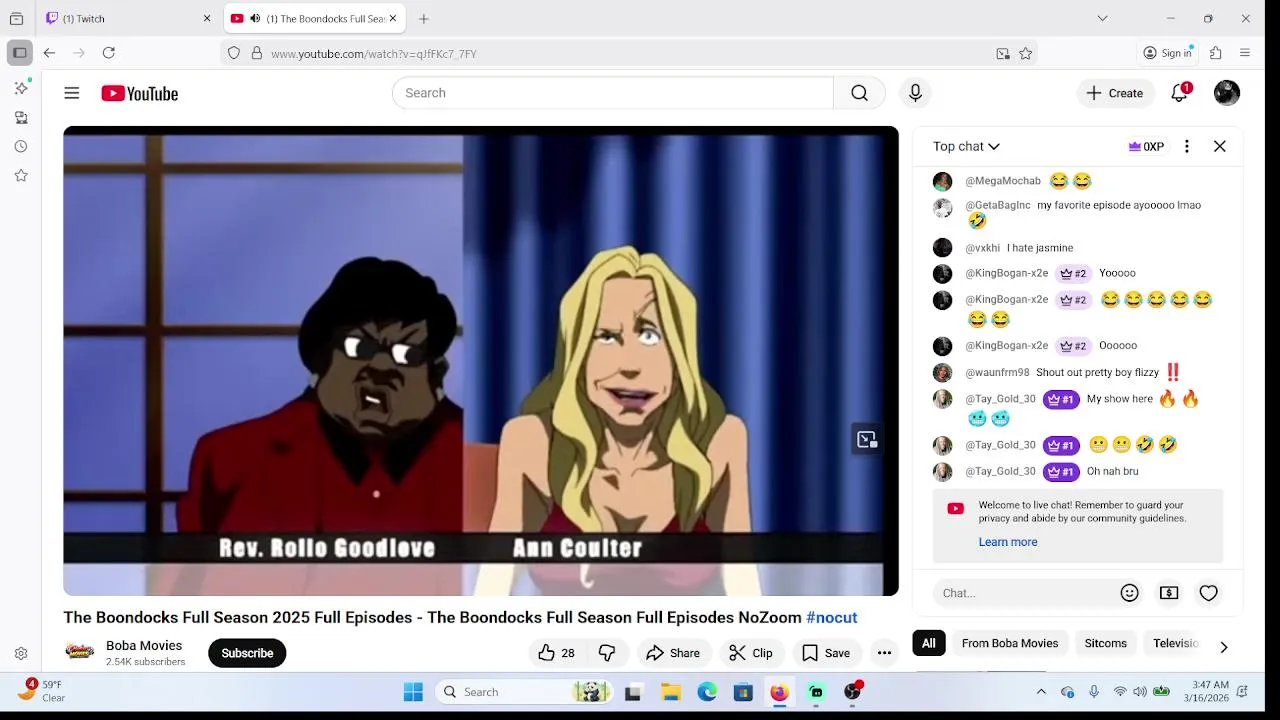Screen dimensions: 1280x720
Task: Save the video to a playlist
Action: pyautogui.click(x=826, y=653)
